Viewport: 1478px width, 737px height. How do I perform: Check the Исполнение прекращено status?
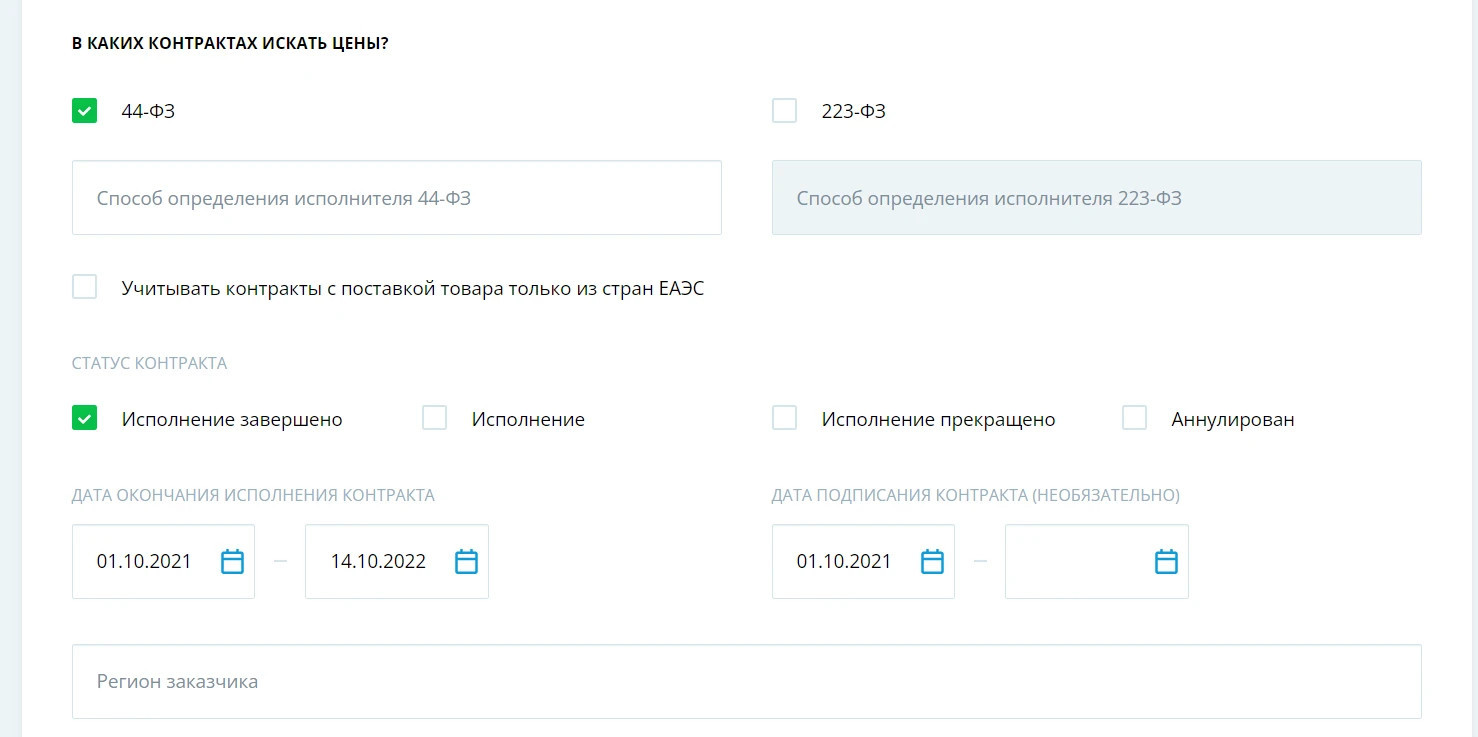point(785,418)
